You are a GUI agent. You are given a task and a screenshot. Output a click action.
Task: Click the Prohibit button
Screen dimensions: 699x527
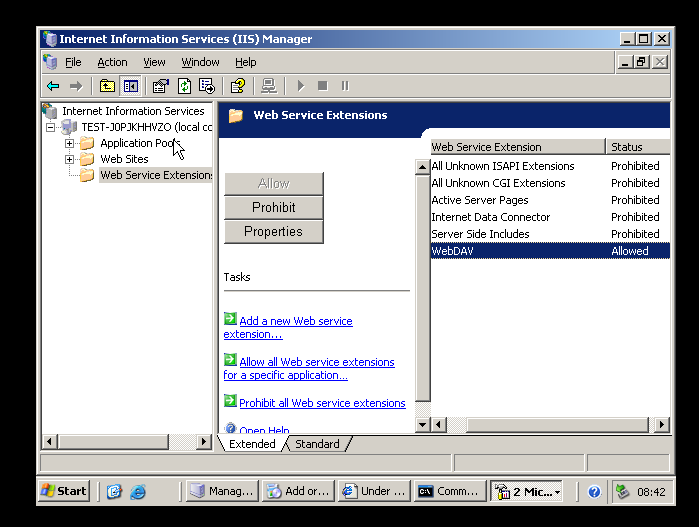tap(274, 208)
